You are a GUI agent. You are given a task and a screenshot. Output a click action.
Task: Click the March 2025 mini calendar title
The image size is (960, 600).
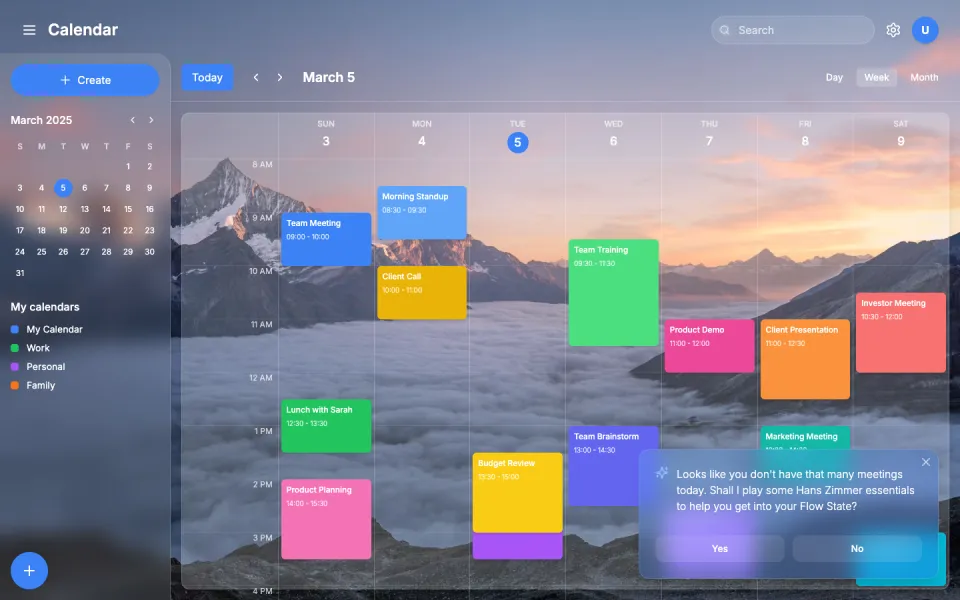coord(41,120)
